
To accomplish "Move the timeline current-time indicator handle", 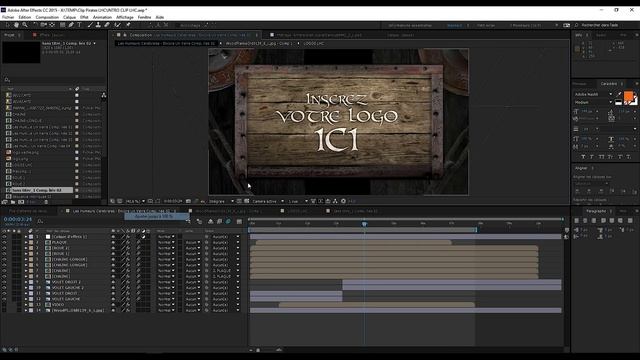I will tap(364, 224).
